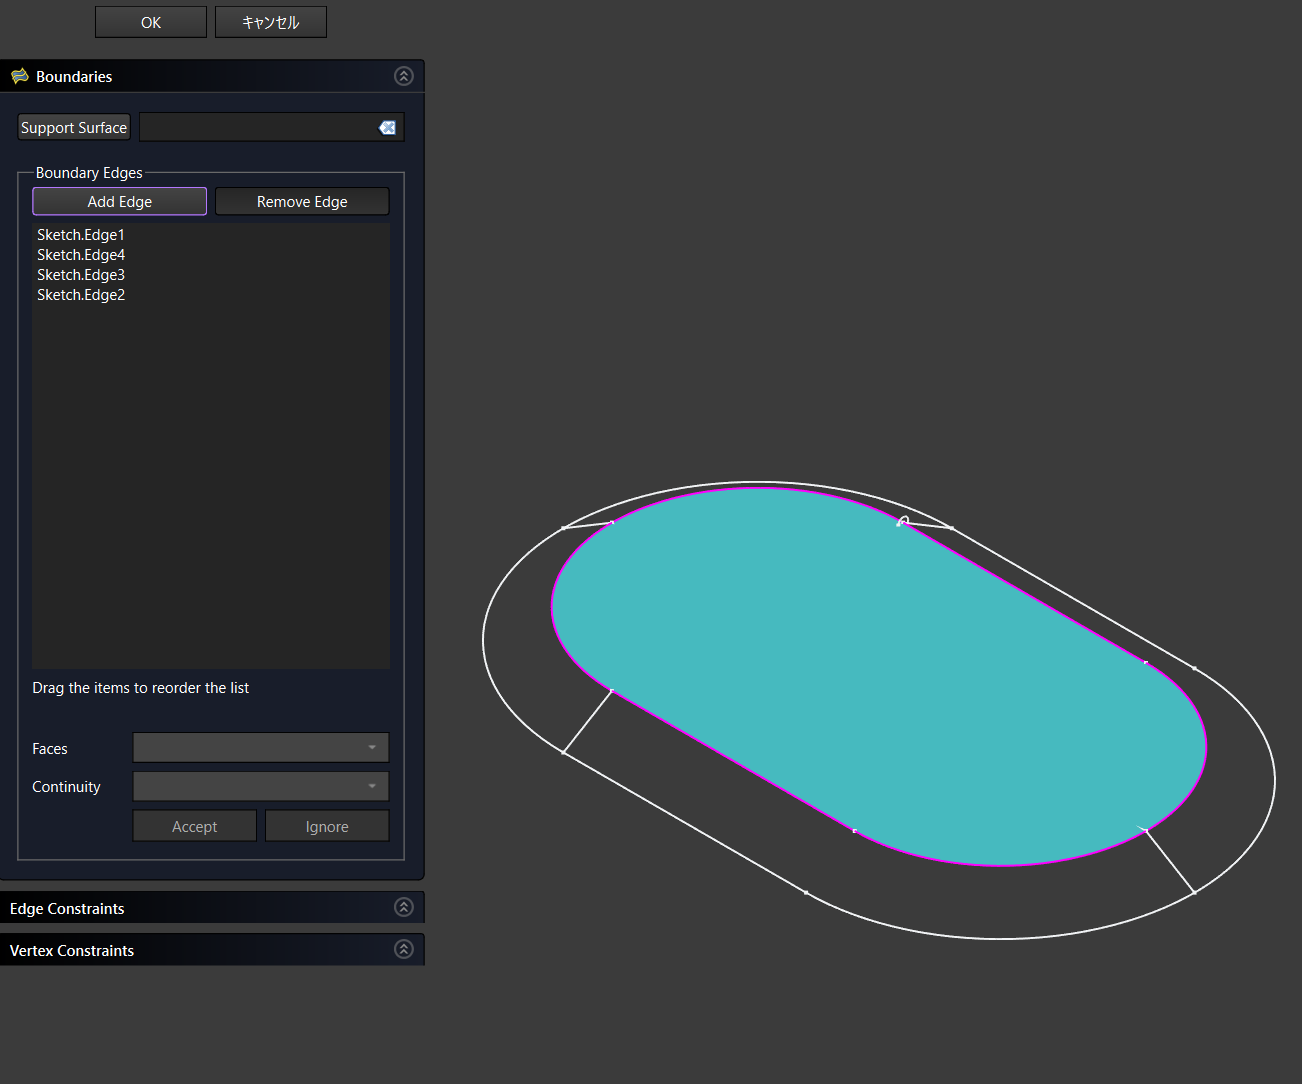Expand the Vertex Constraints section
Image resolution: width=1302 pixels, height=1084 pixels.
(x=403, y=949)
